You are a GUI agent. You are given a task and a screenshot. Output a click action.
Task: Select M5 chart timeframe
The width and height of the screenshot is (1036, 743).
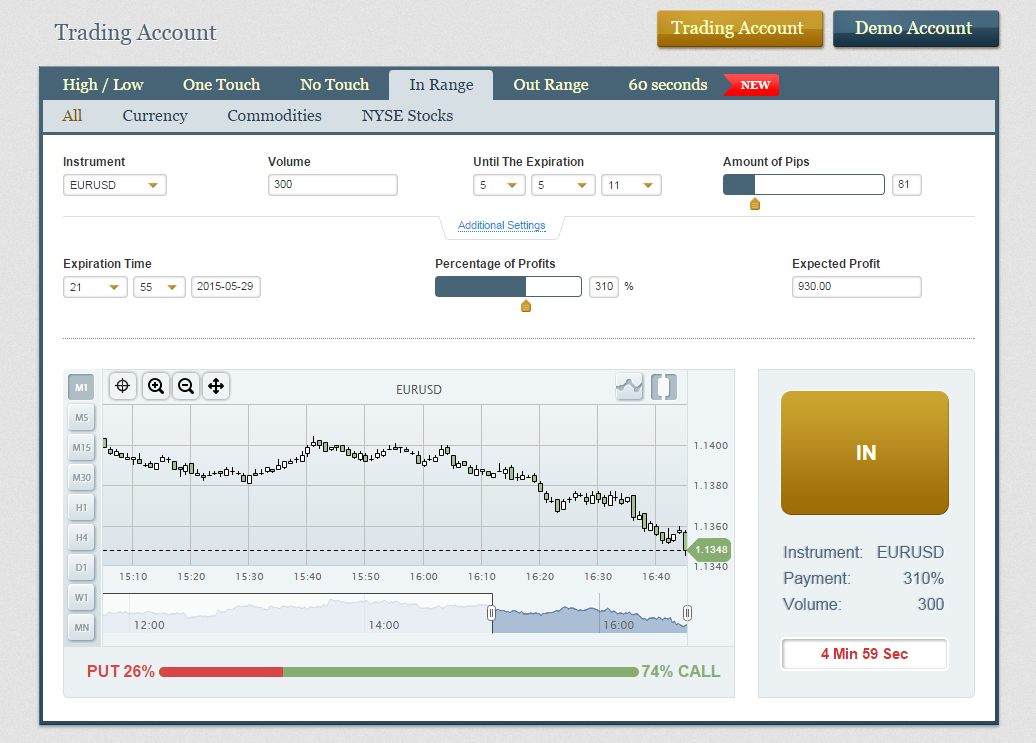click(81, 417)
